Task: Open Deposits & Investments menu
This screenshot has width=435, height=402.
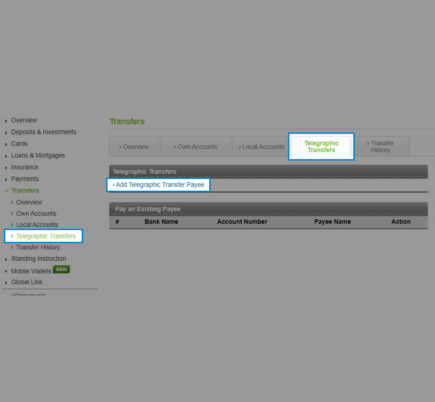Action: pos(43,132)
